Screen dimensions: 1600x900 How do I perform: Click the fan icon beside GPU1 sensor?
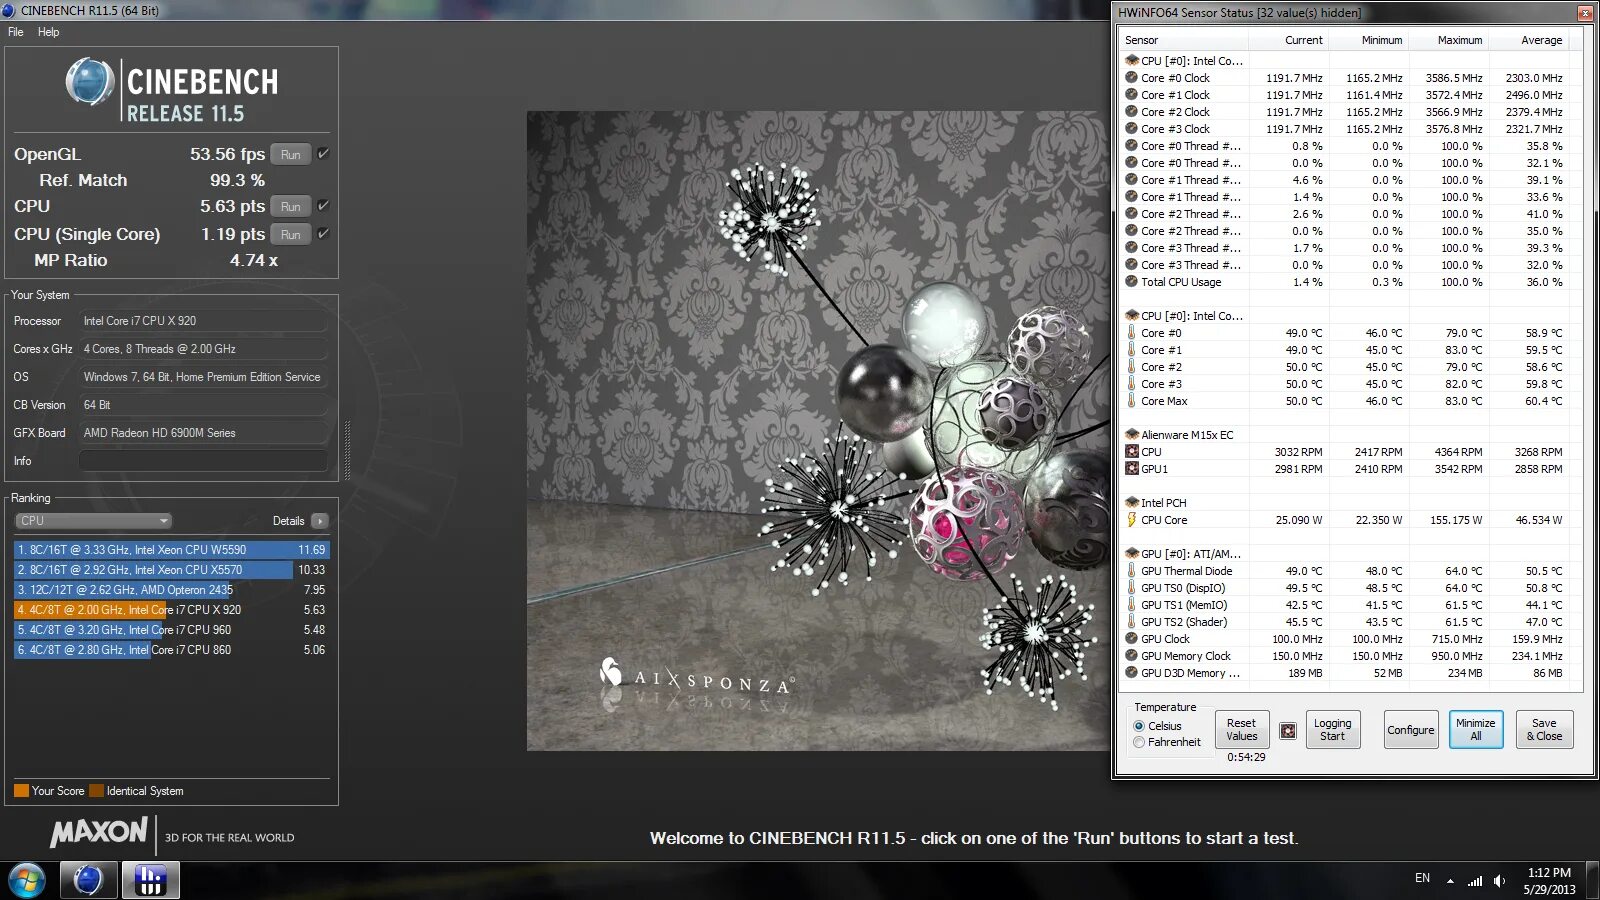(1132, 469)
